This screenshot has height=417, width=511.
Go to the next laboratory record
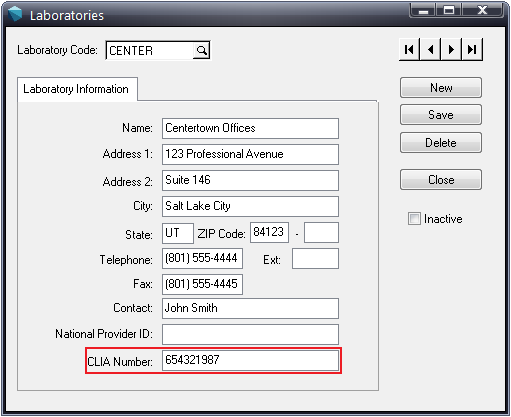pos(451,49)
